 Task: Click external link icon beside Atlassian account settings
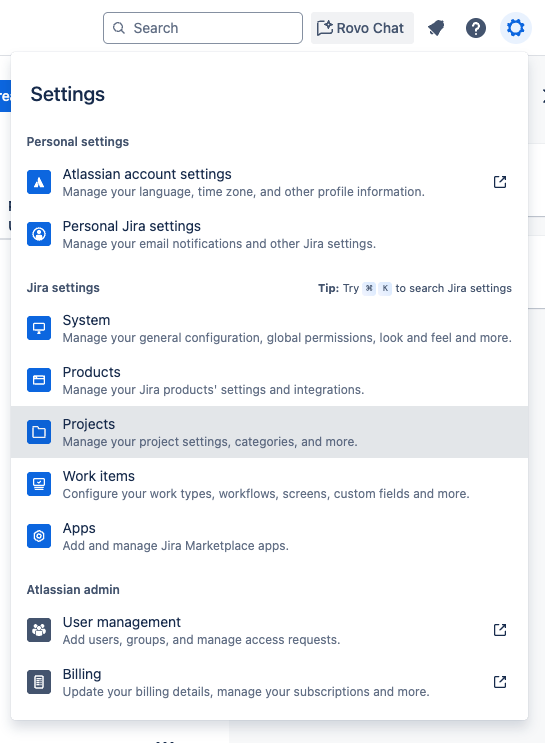(500, 182)
